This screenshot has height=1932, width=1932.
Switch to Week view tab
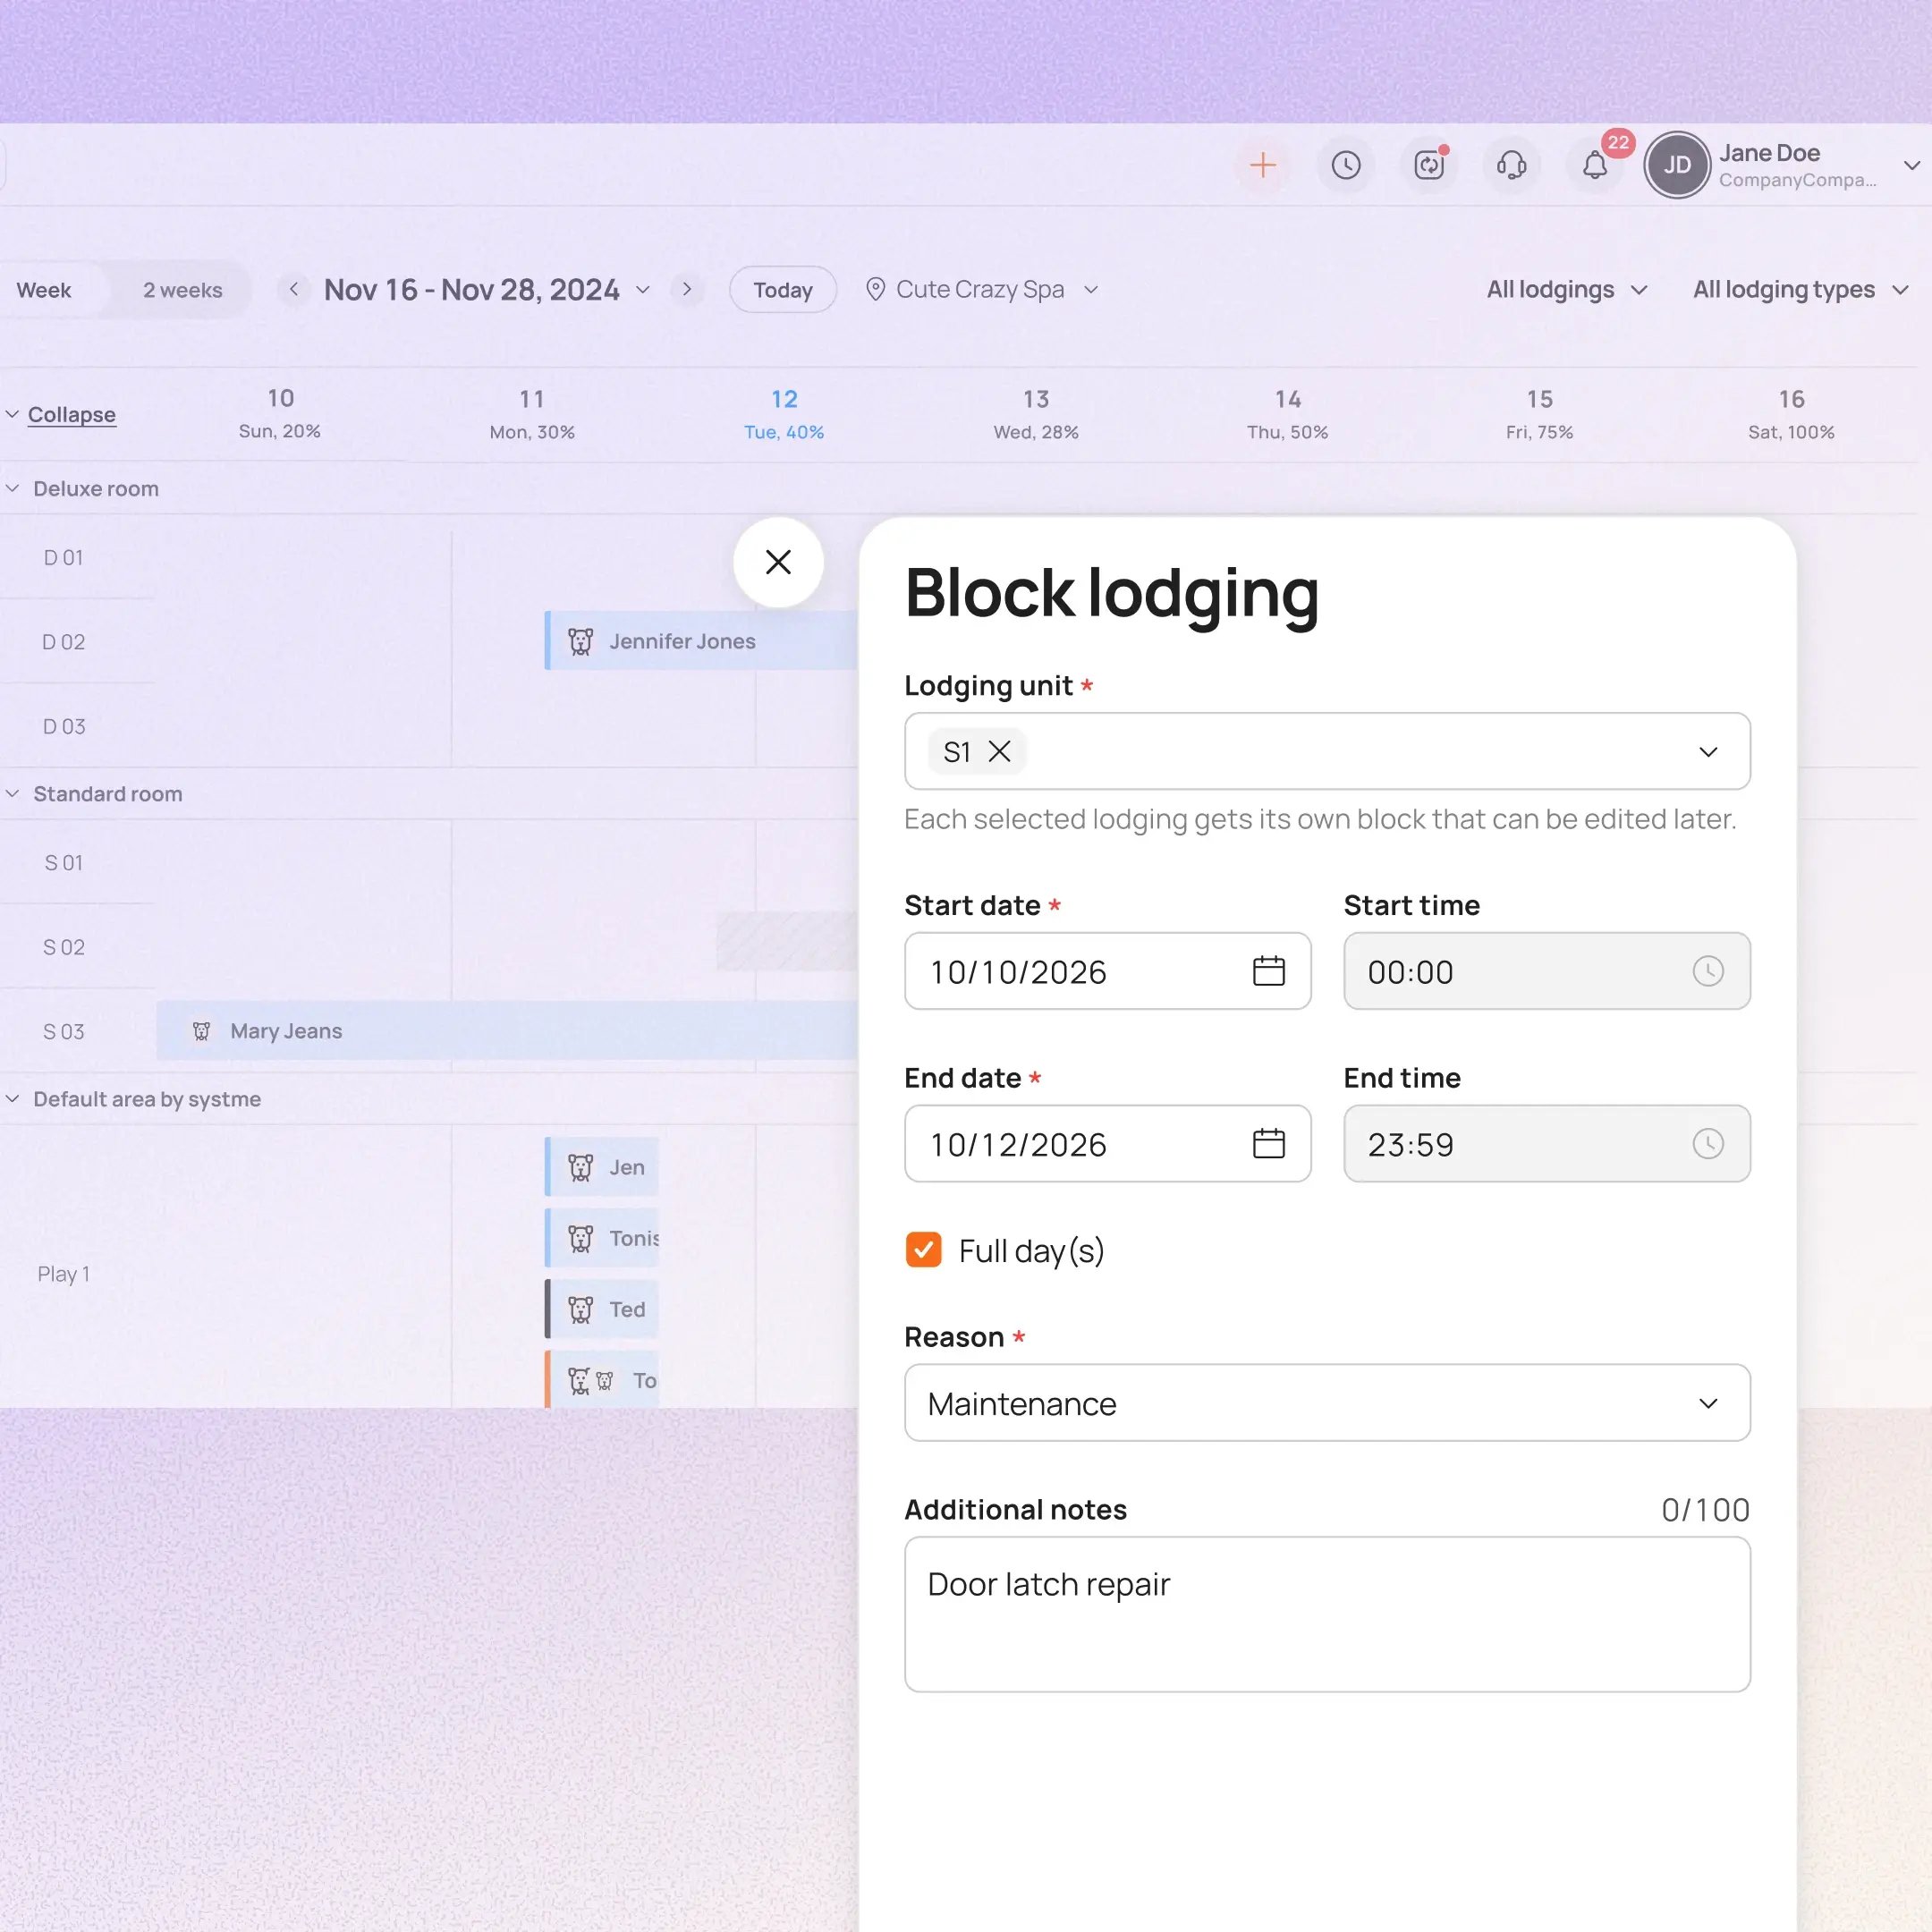(x=44, y=290)
